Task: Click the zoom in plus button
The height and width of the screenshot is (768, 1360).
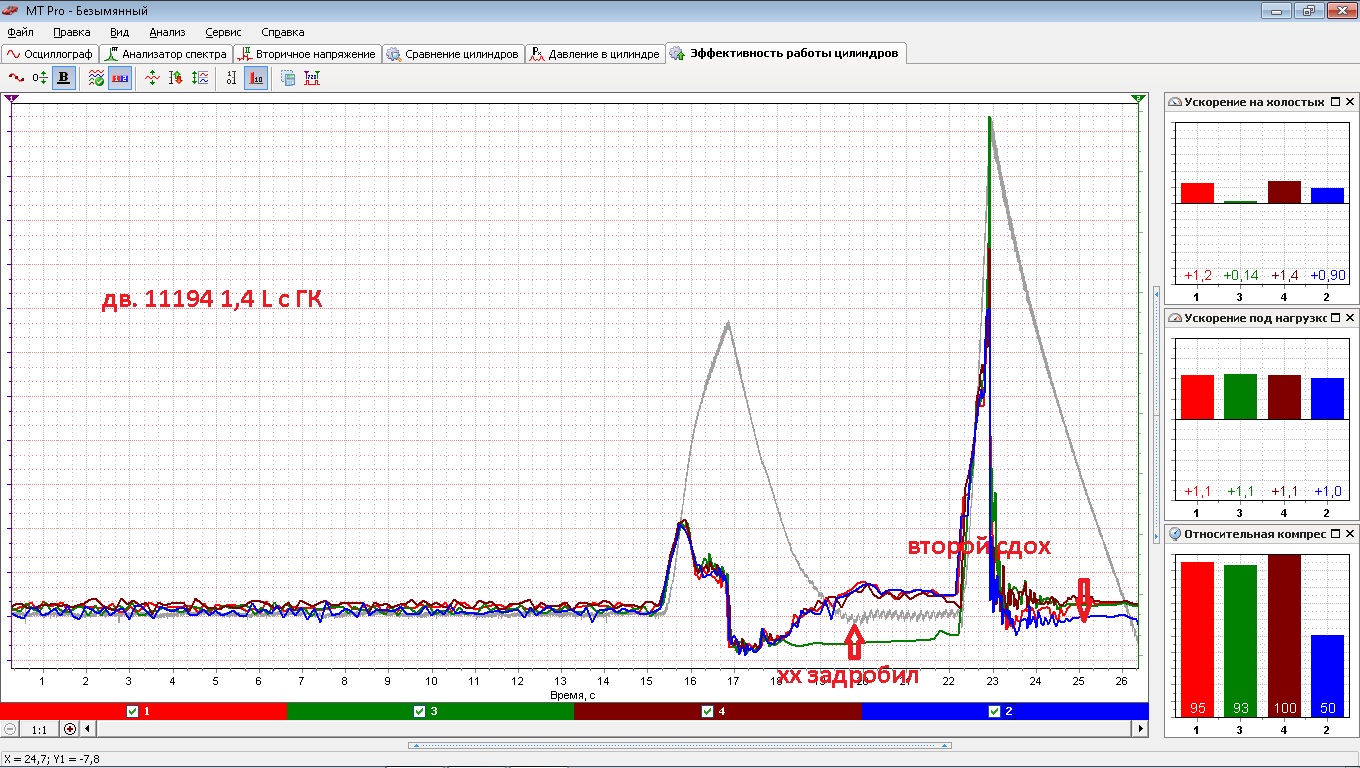Action: click(70, 729)
